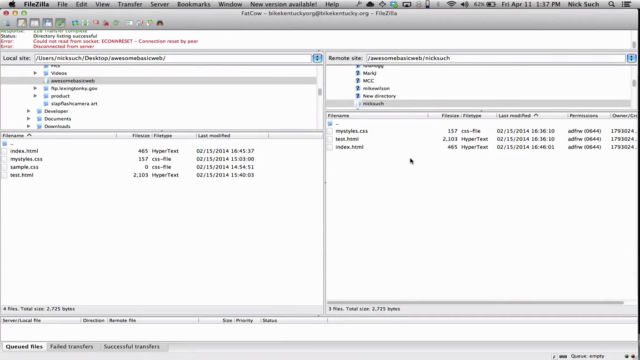Sort remote files by Filesize column

pyautogui.click(x=444, y=116)
